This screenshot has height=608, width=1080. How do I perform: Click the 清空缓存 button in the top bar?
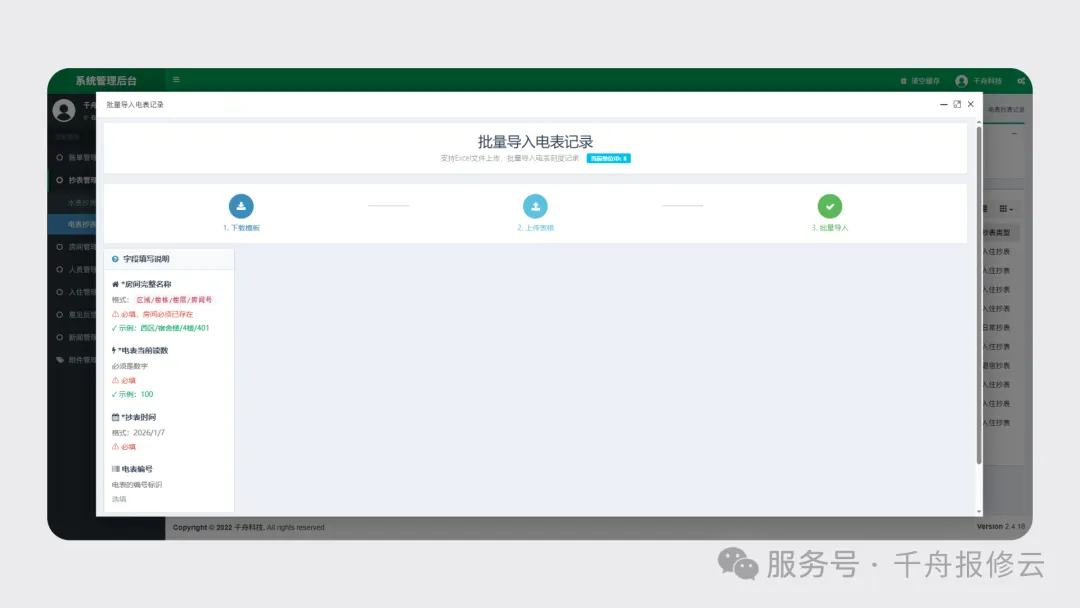tap(927, 81)
